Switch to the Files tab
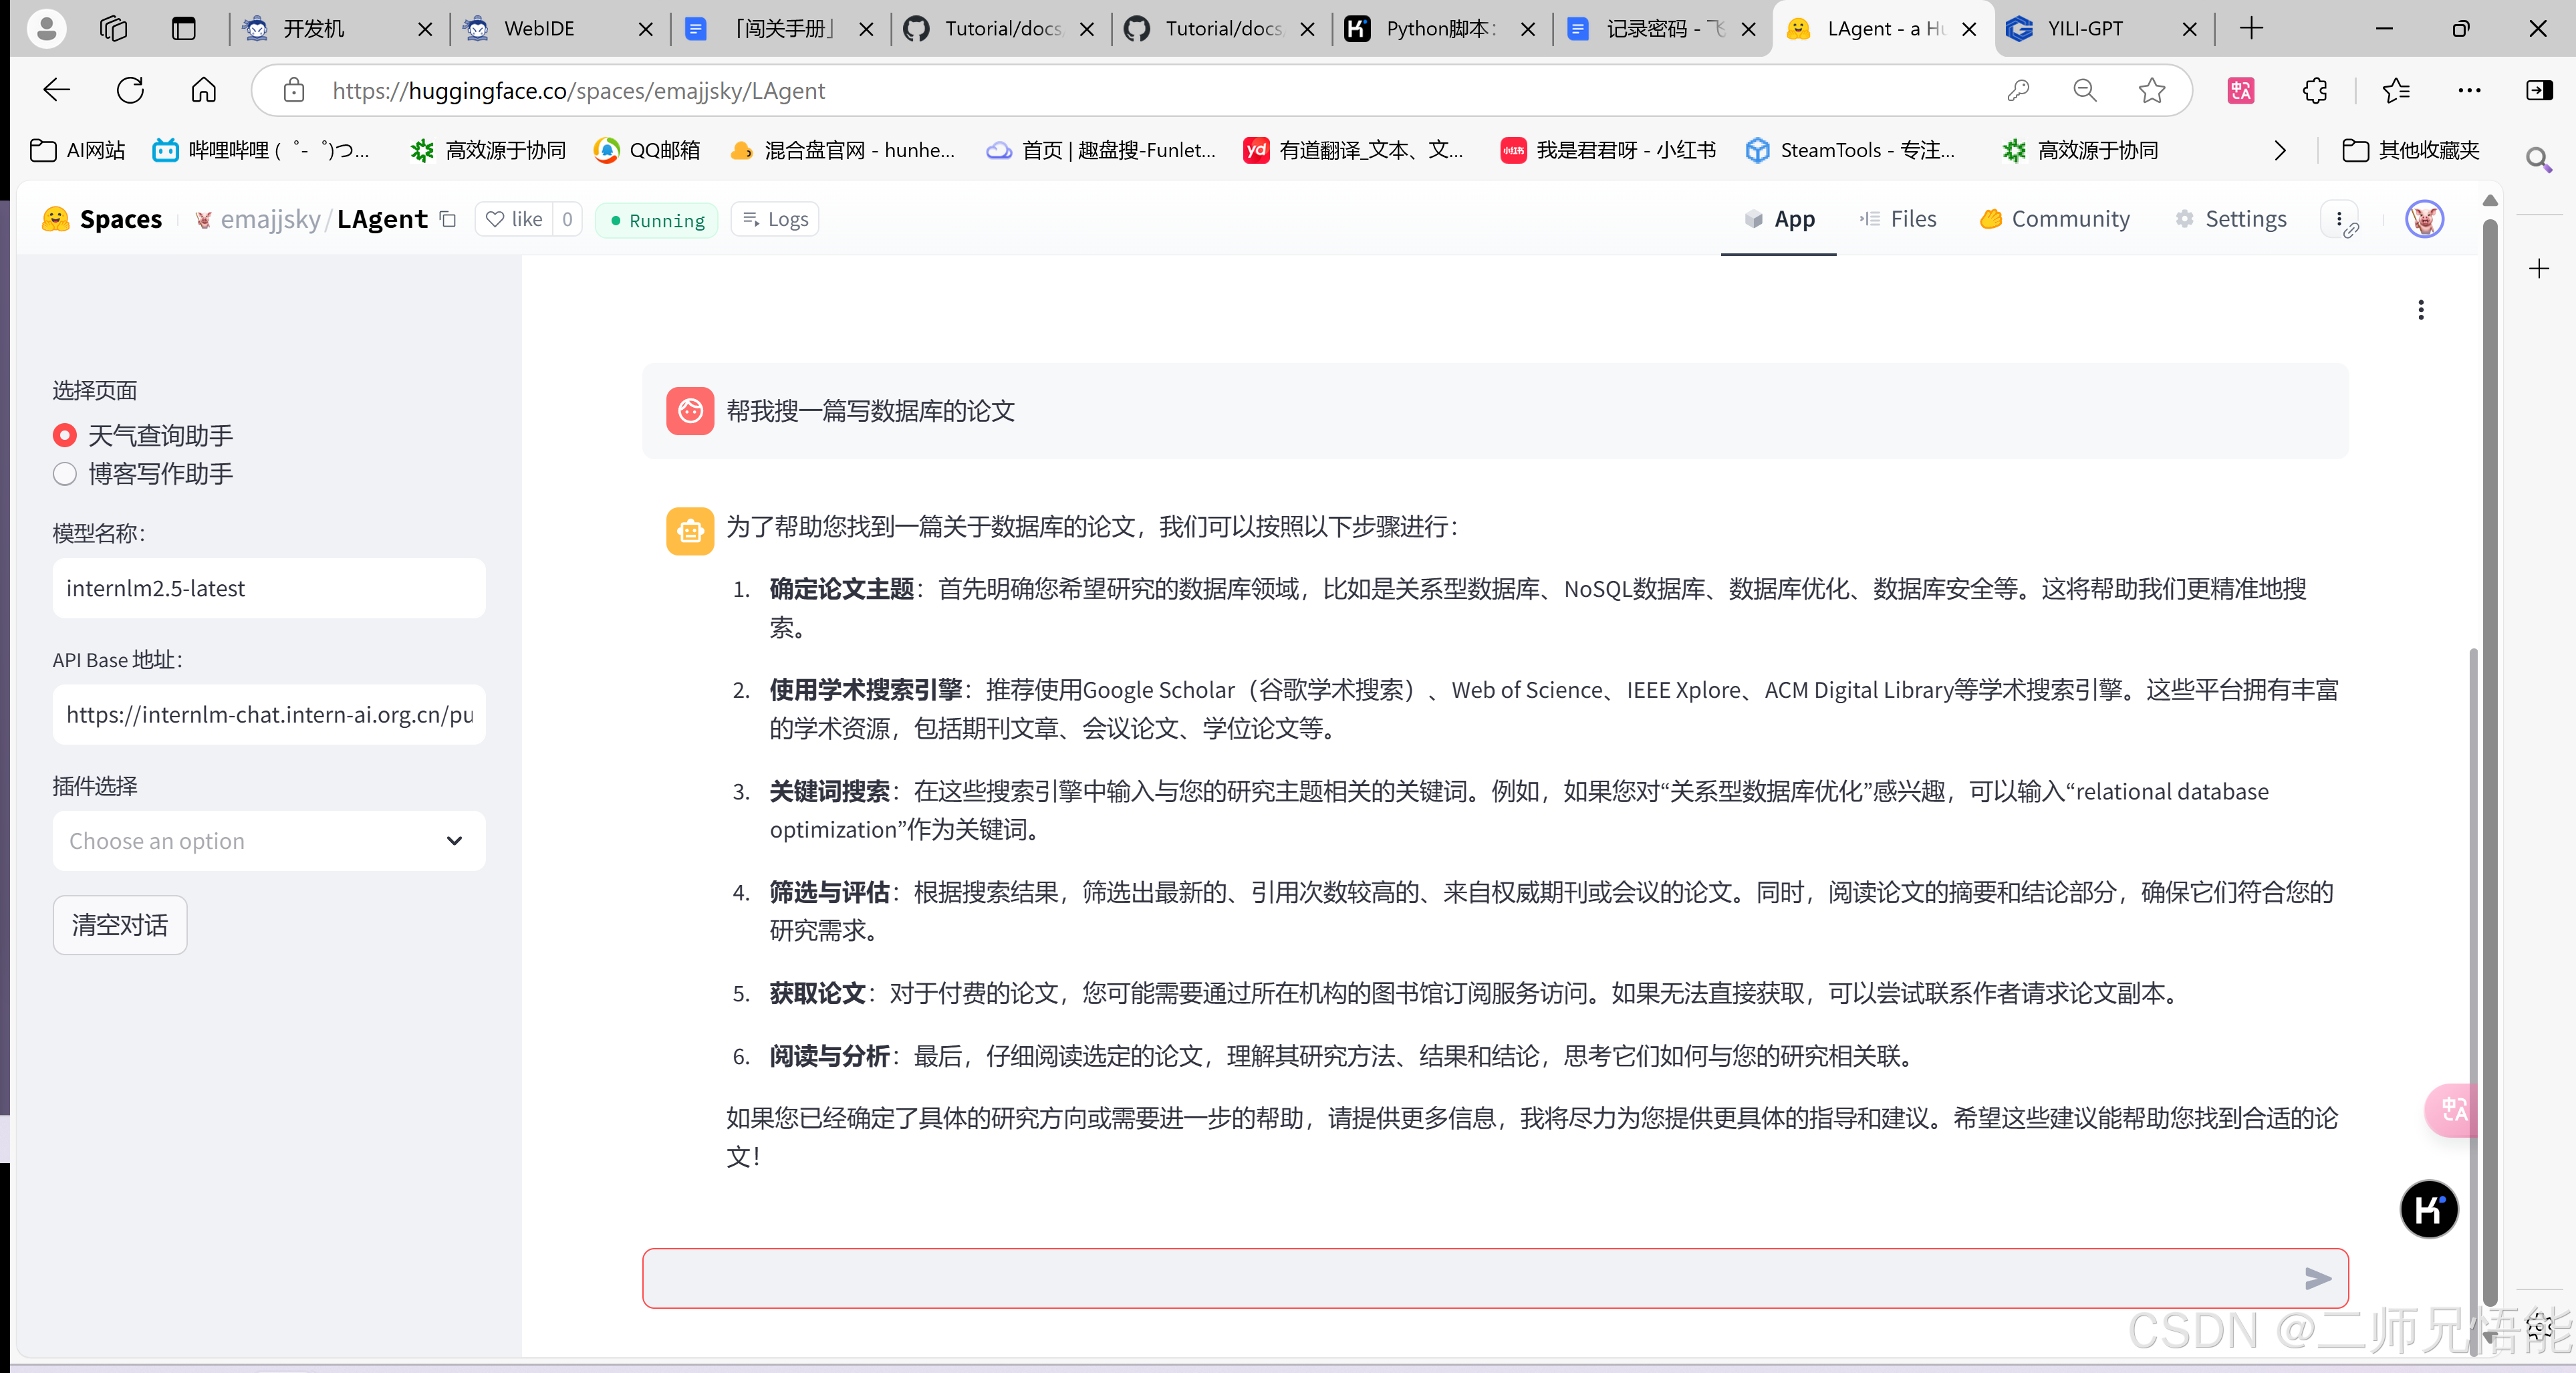Image resolution: width=2576 pixels, height=1373 pixels. (x=1898, y=219)
